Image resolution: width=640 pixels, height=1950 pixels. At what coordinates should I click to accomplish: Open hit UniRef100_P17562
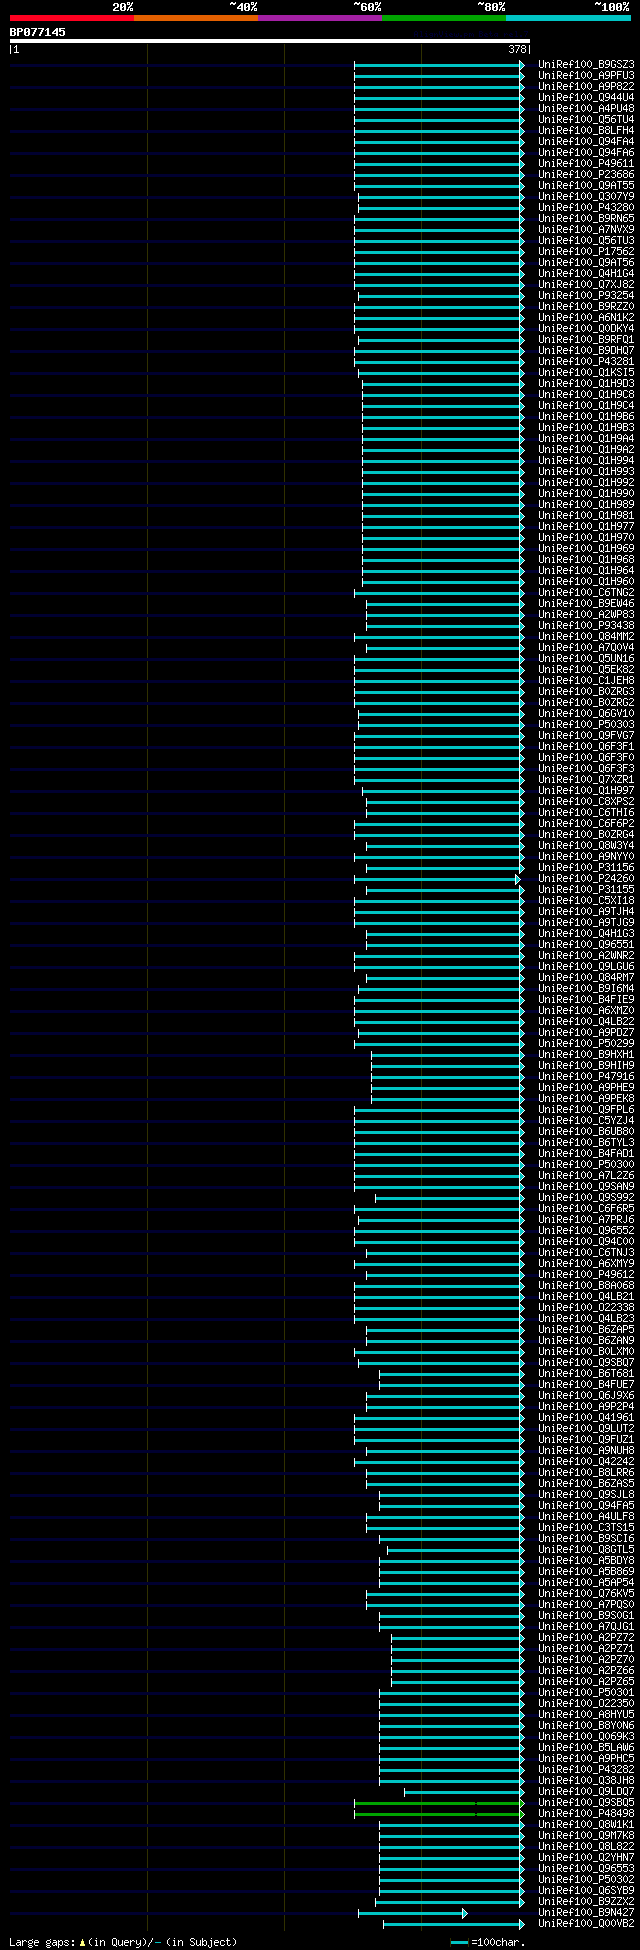[586, 251]
